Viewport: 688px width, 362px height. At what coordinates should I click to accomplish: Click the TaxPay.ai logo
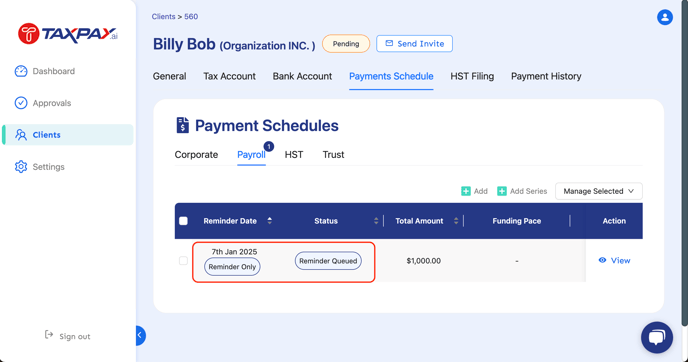(68, 34)
